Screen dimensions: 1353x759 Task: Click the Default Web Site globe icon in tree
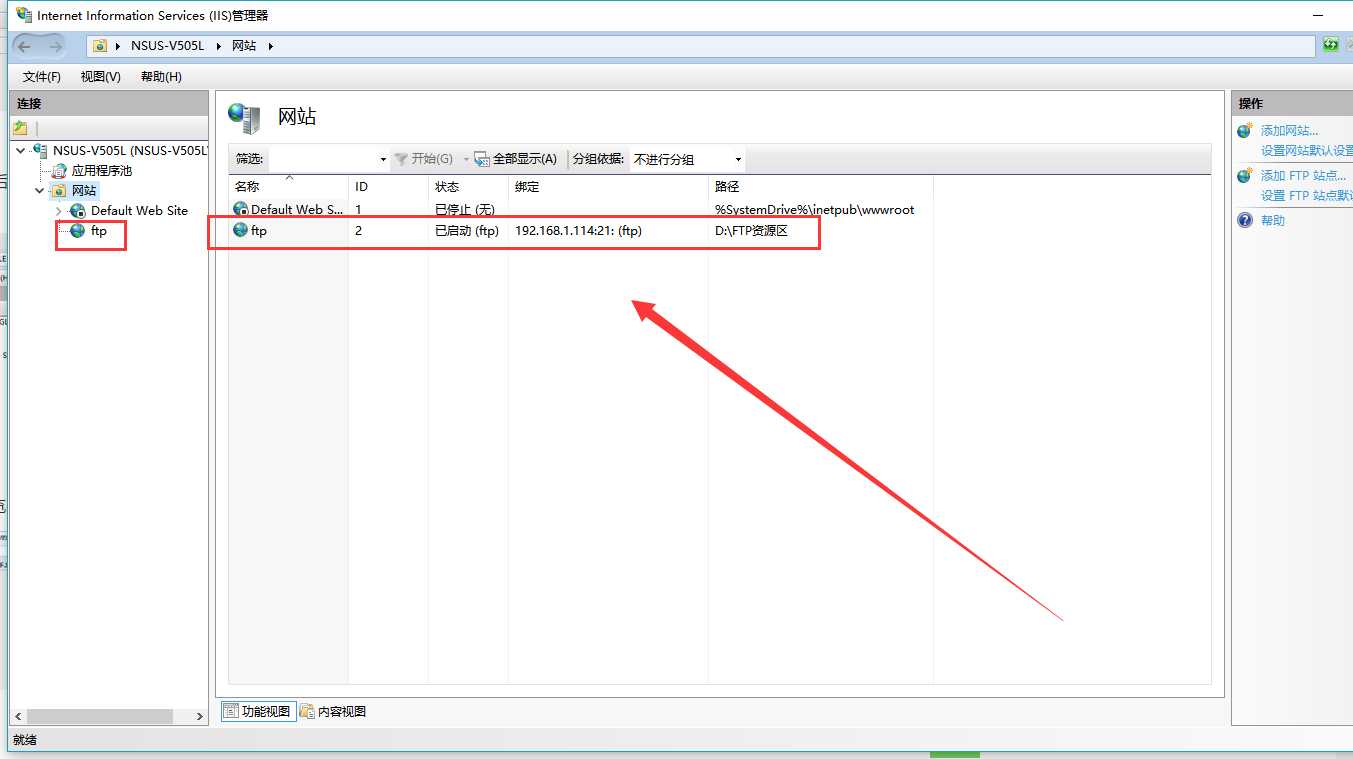78,211
